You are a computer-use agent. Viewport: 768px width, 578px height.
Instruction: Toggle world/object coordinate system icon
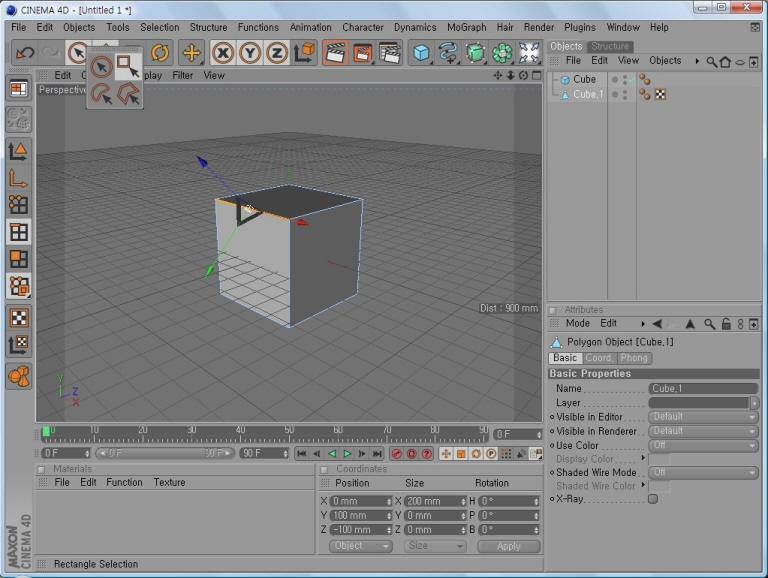click(x=304, y=52)
